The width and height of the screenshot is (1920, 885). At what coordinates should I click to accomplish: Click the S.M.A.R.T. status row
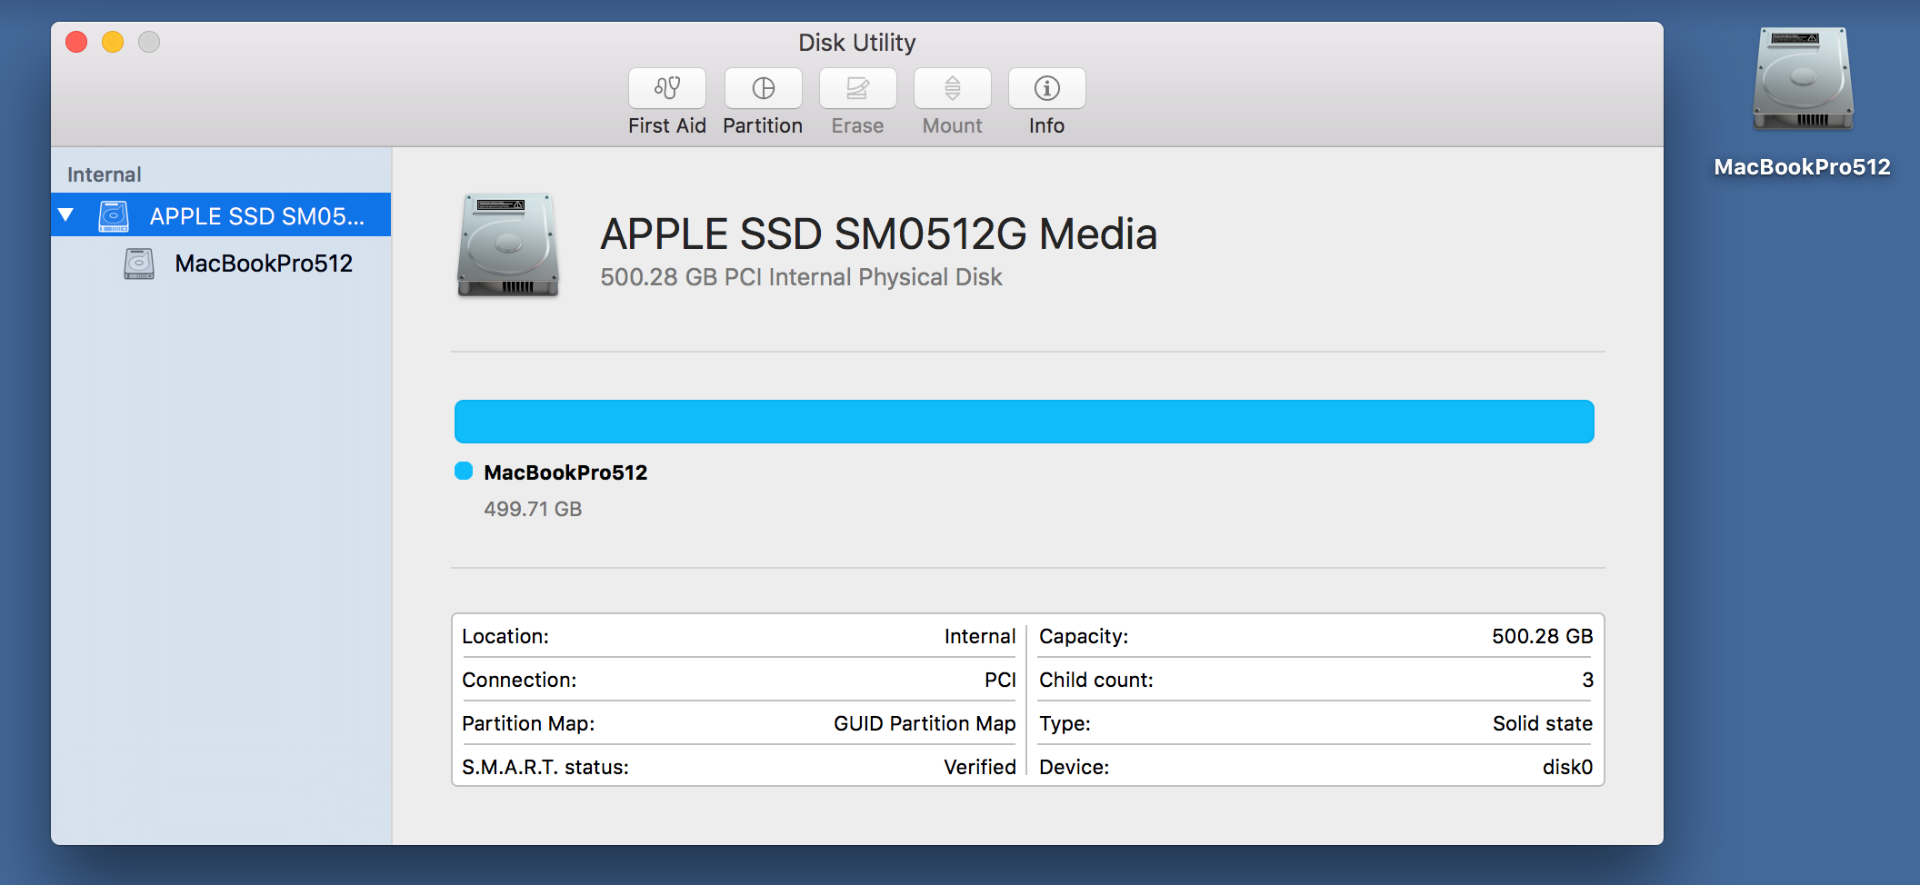738,767
